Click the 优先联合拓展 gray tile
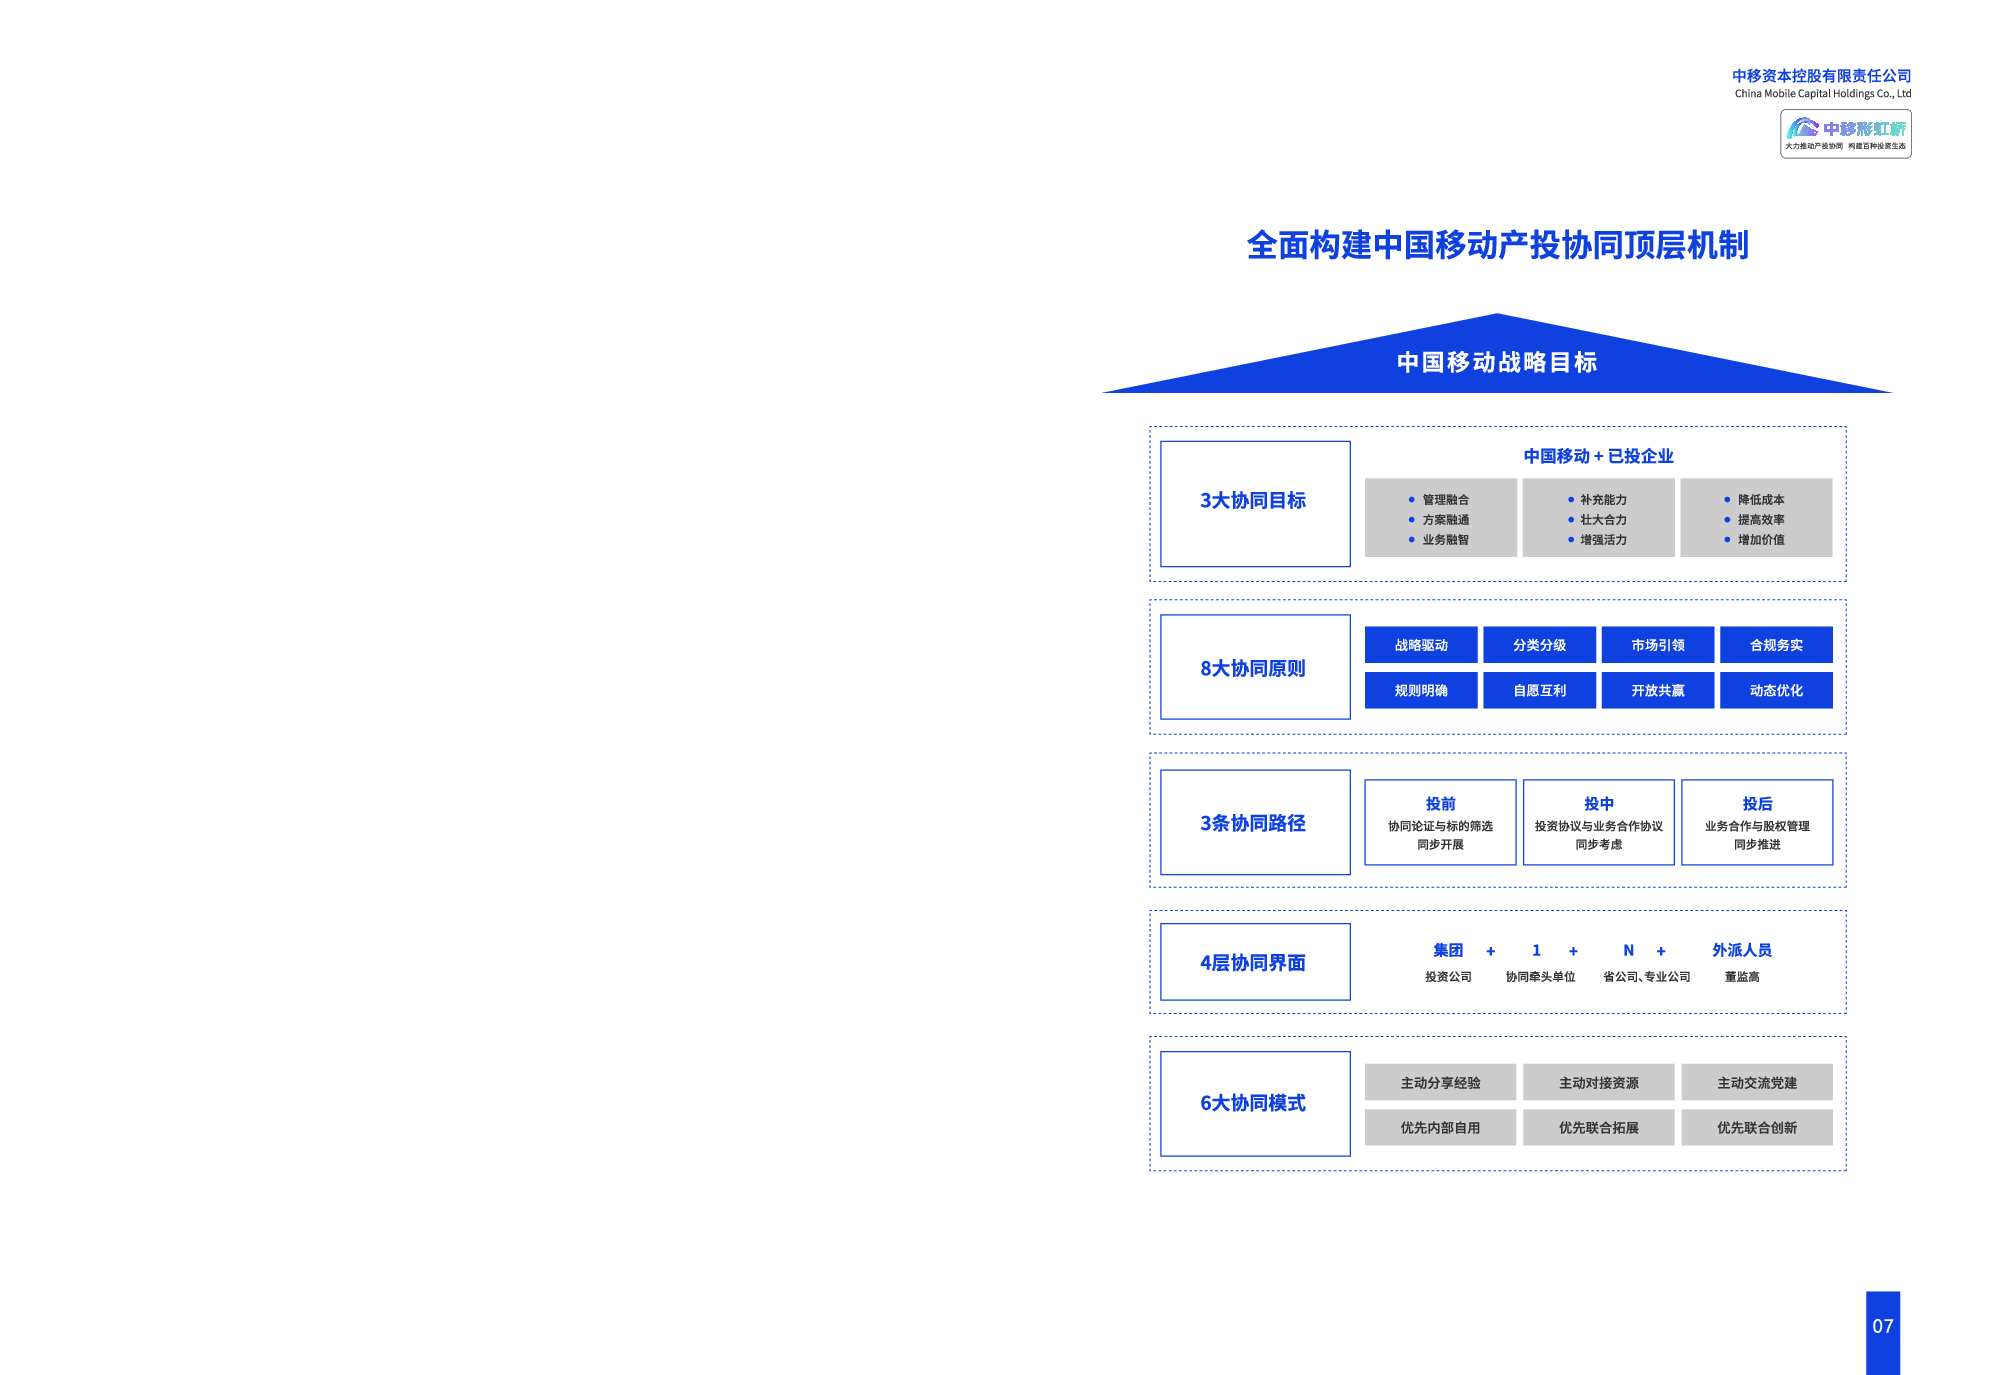Viewport: 2013px width, 1375px height. [1598, 1127]
